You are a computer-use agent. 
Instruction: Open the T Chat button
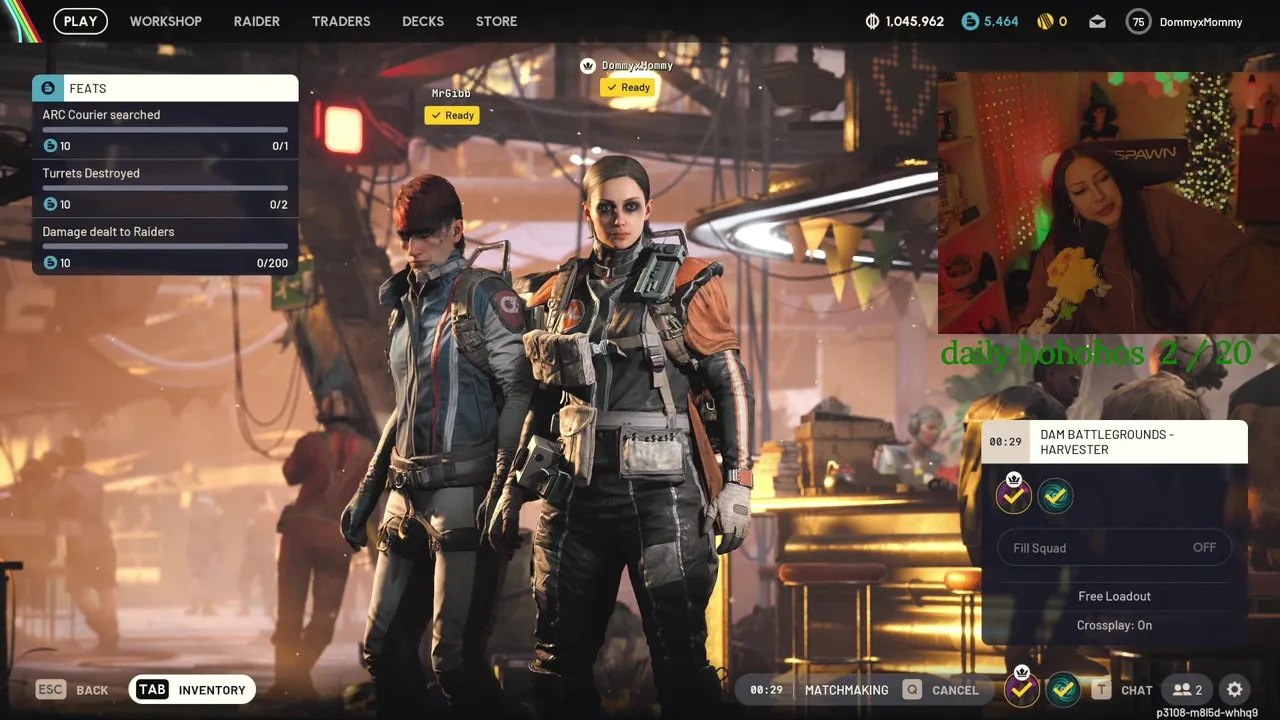[x=1121, y=690]
